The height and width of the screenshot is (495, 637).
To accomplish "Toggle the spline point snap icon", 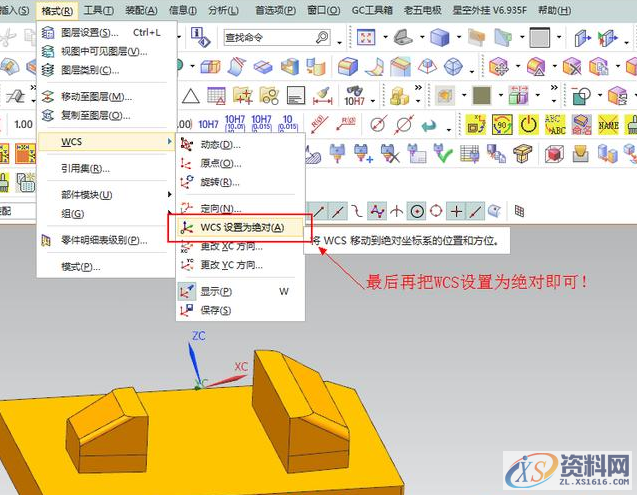I will tap(377, 211).
